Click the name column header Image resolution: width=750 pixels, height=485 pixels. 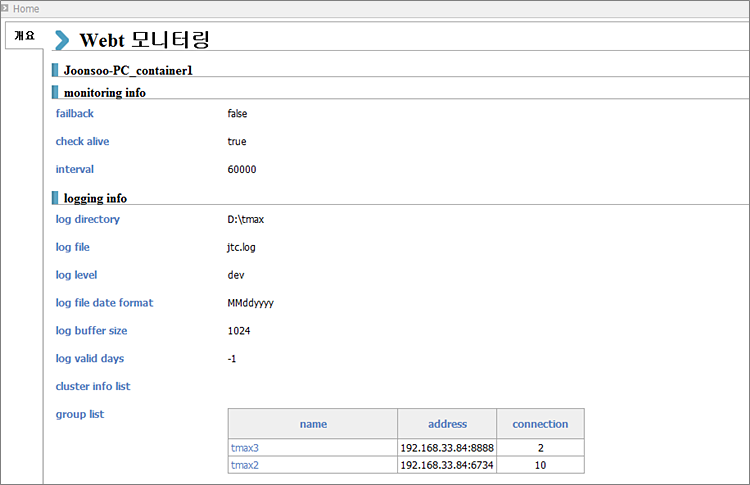tap(313, 424)
